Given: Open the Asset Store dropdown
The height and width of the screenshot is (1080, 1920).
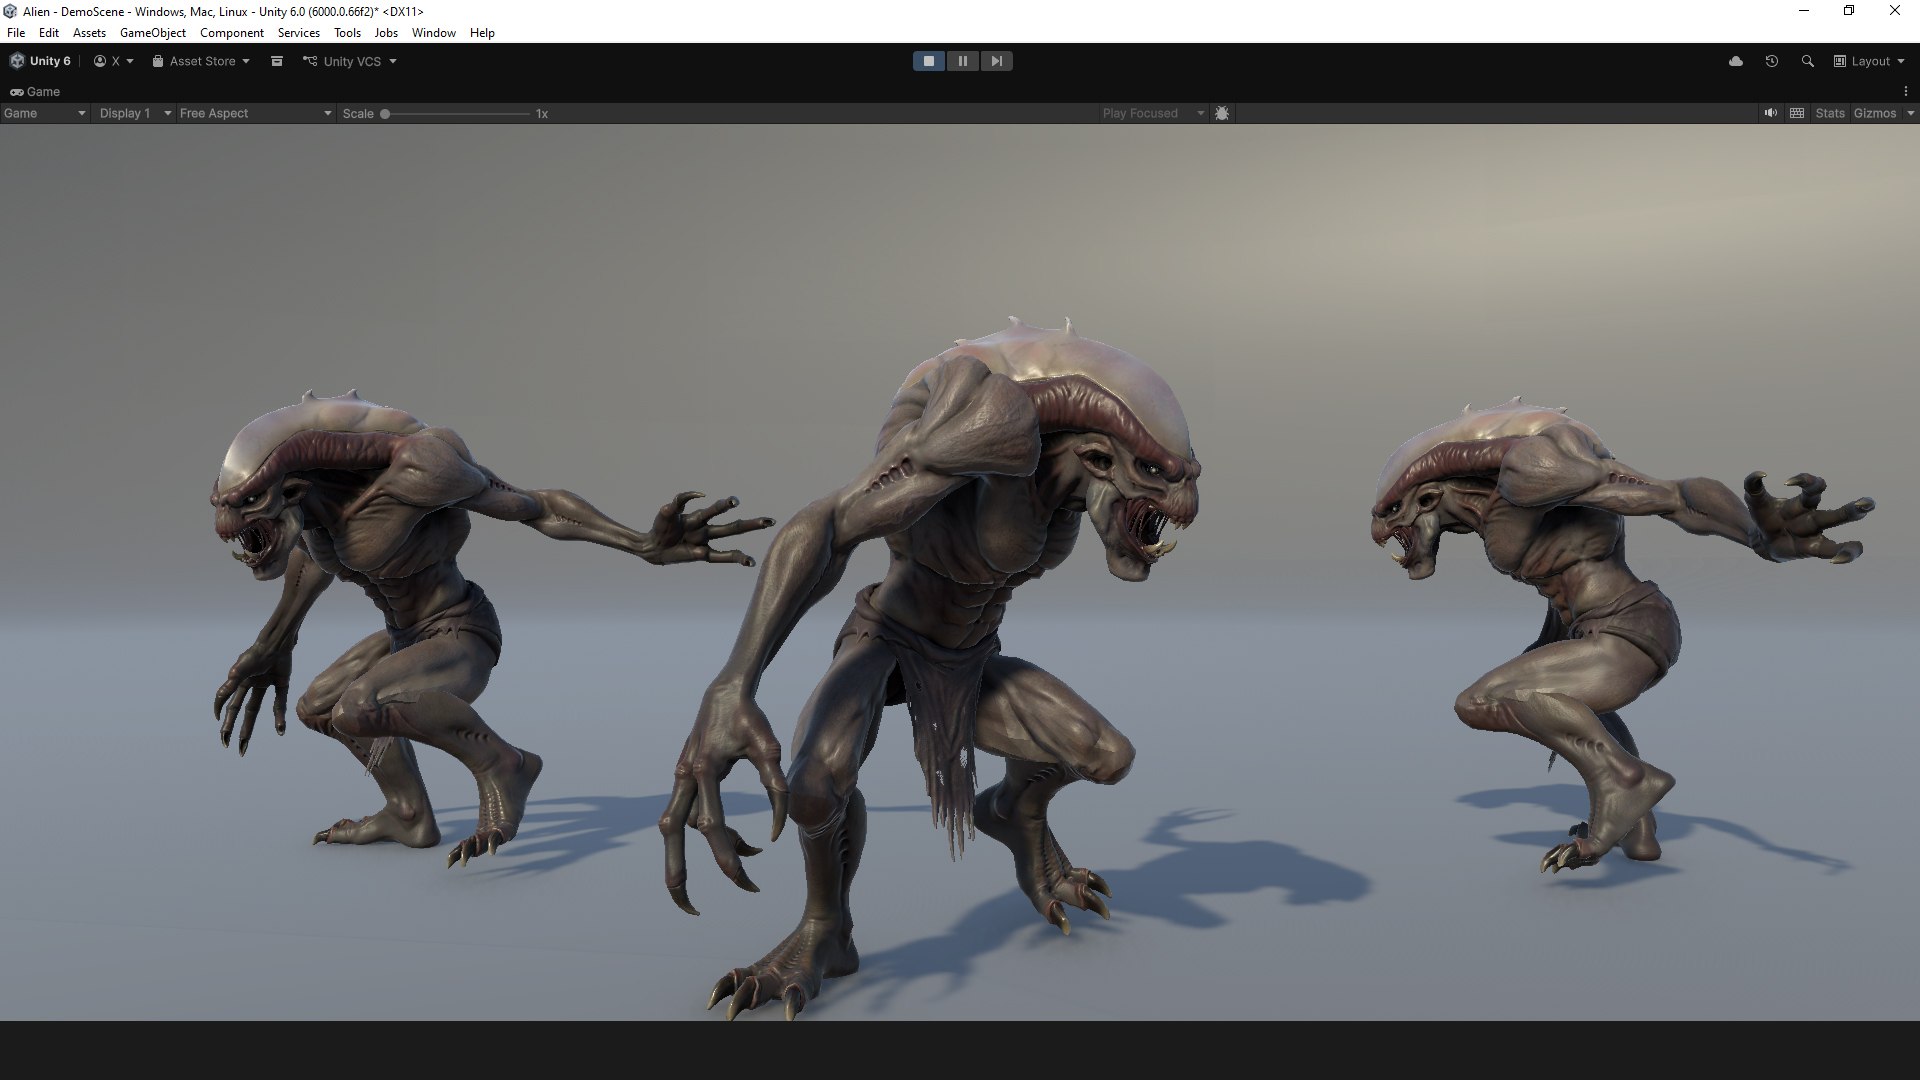Looking at the screenshot, I should point(201,61).
